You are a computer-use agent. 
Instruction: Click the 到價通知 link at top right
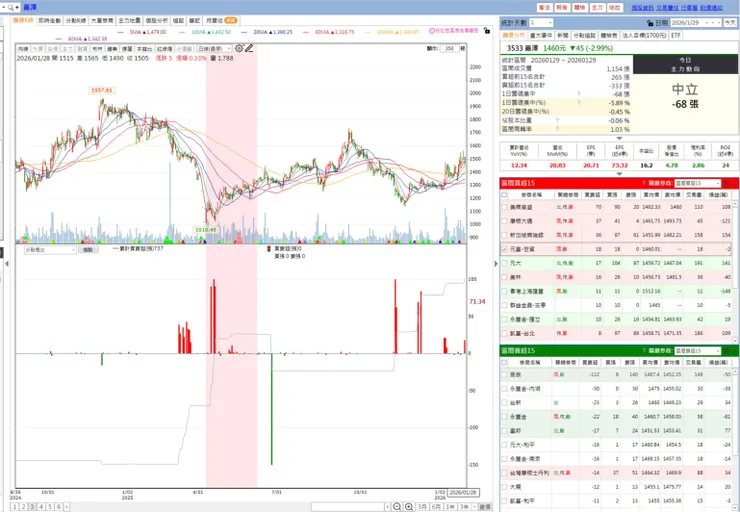click(711, 8)
